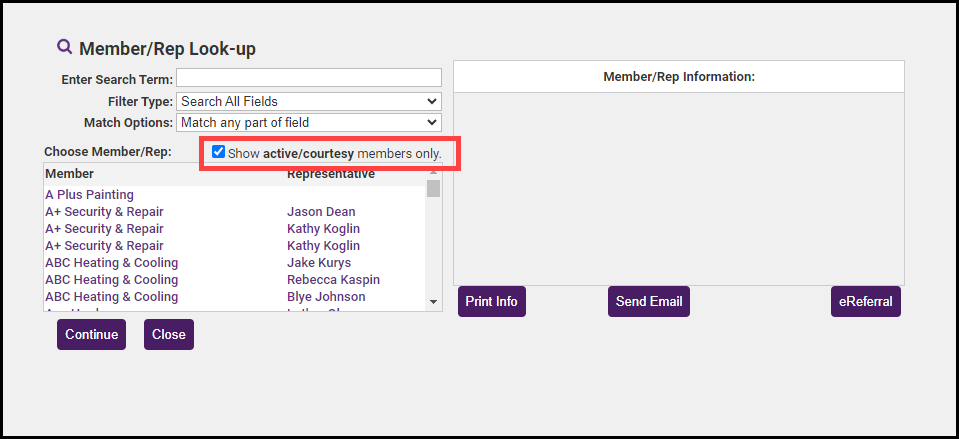Open eReferral for the member
This screenshot has height=439, width=959.
click(x=865, y=301)
